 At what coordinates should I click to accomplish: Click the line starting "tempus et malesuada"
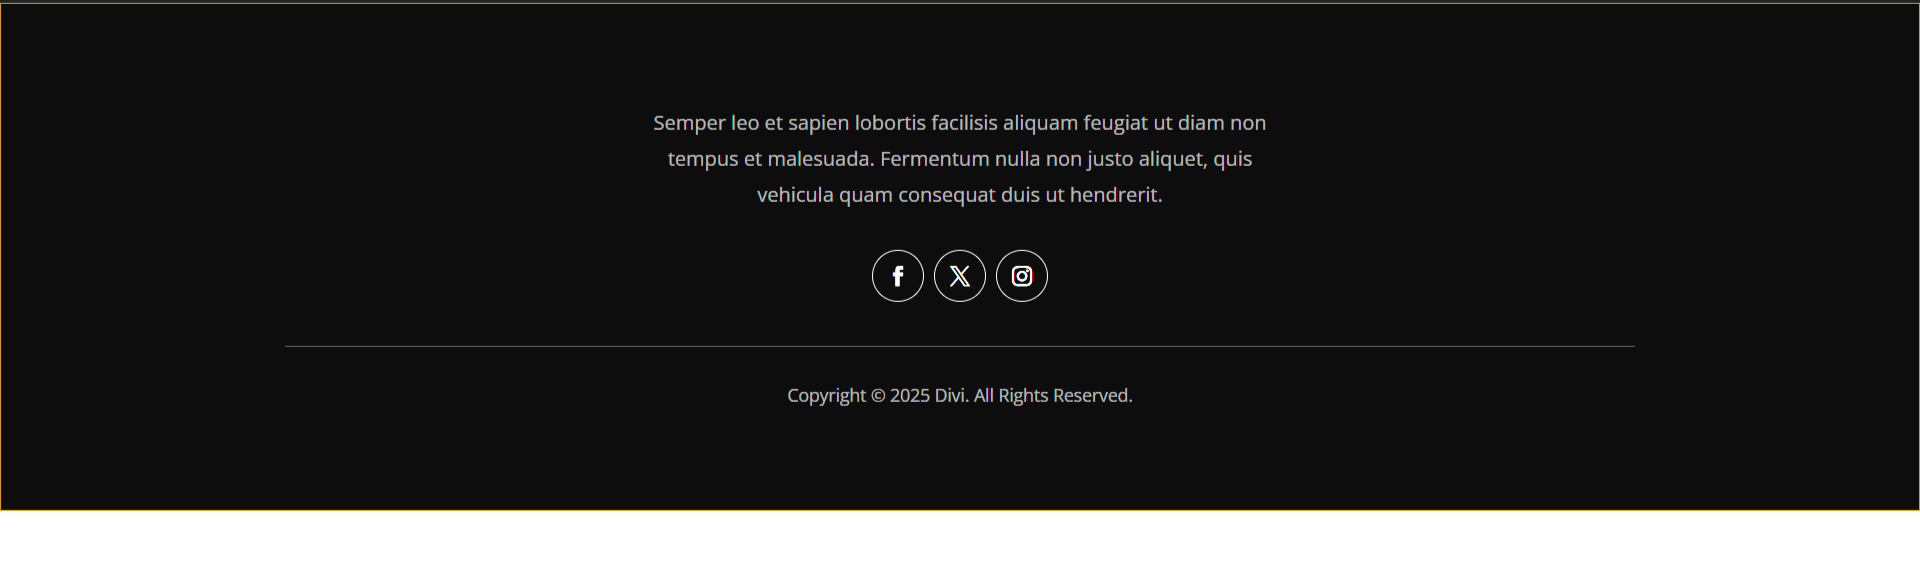(960, 159)
